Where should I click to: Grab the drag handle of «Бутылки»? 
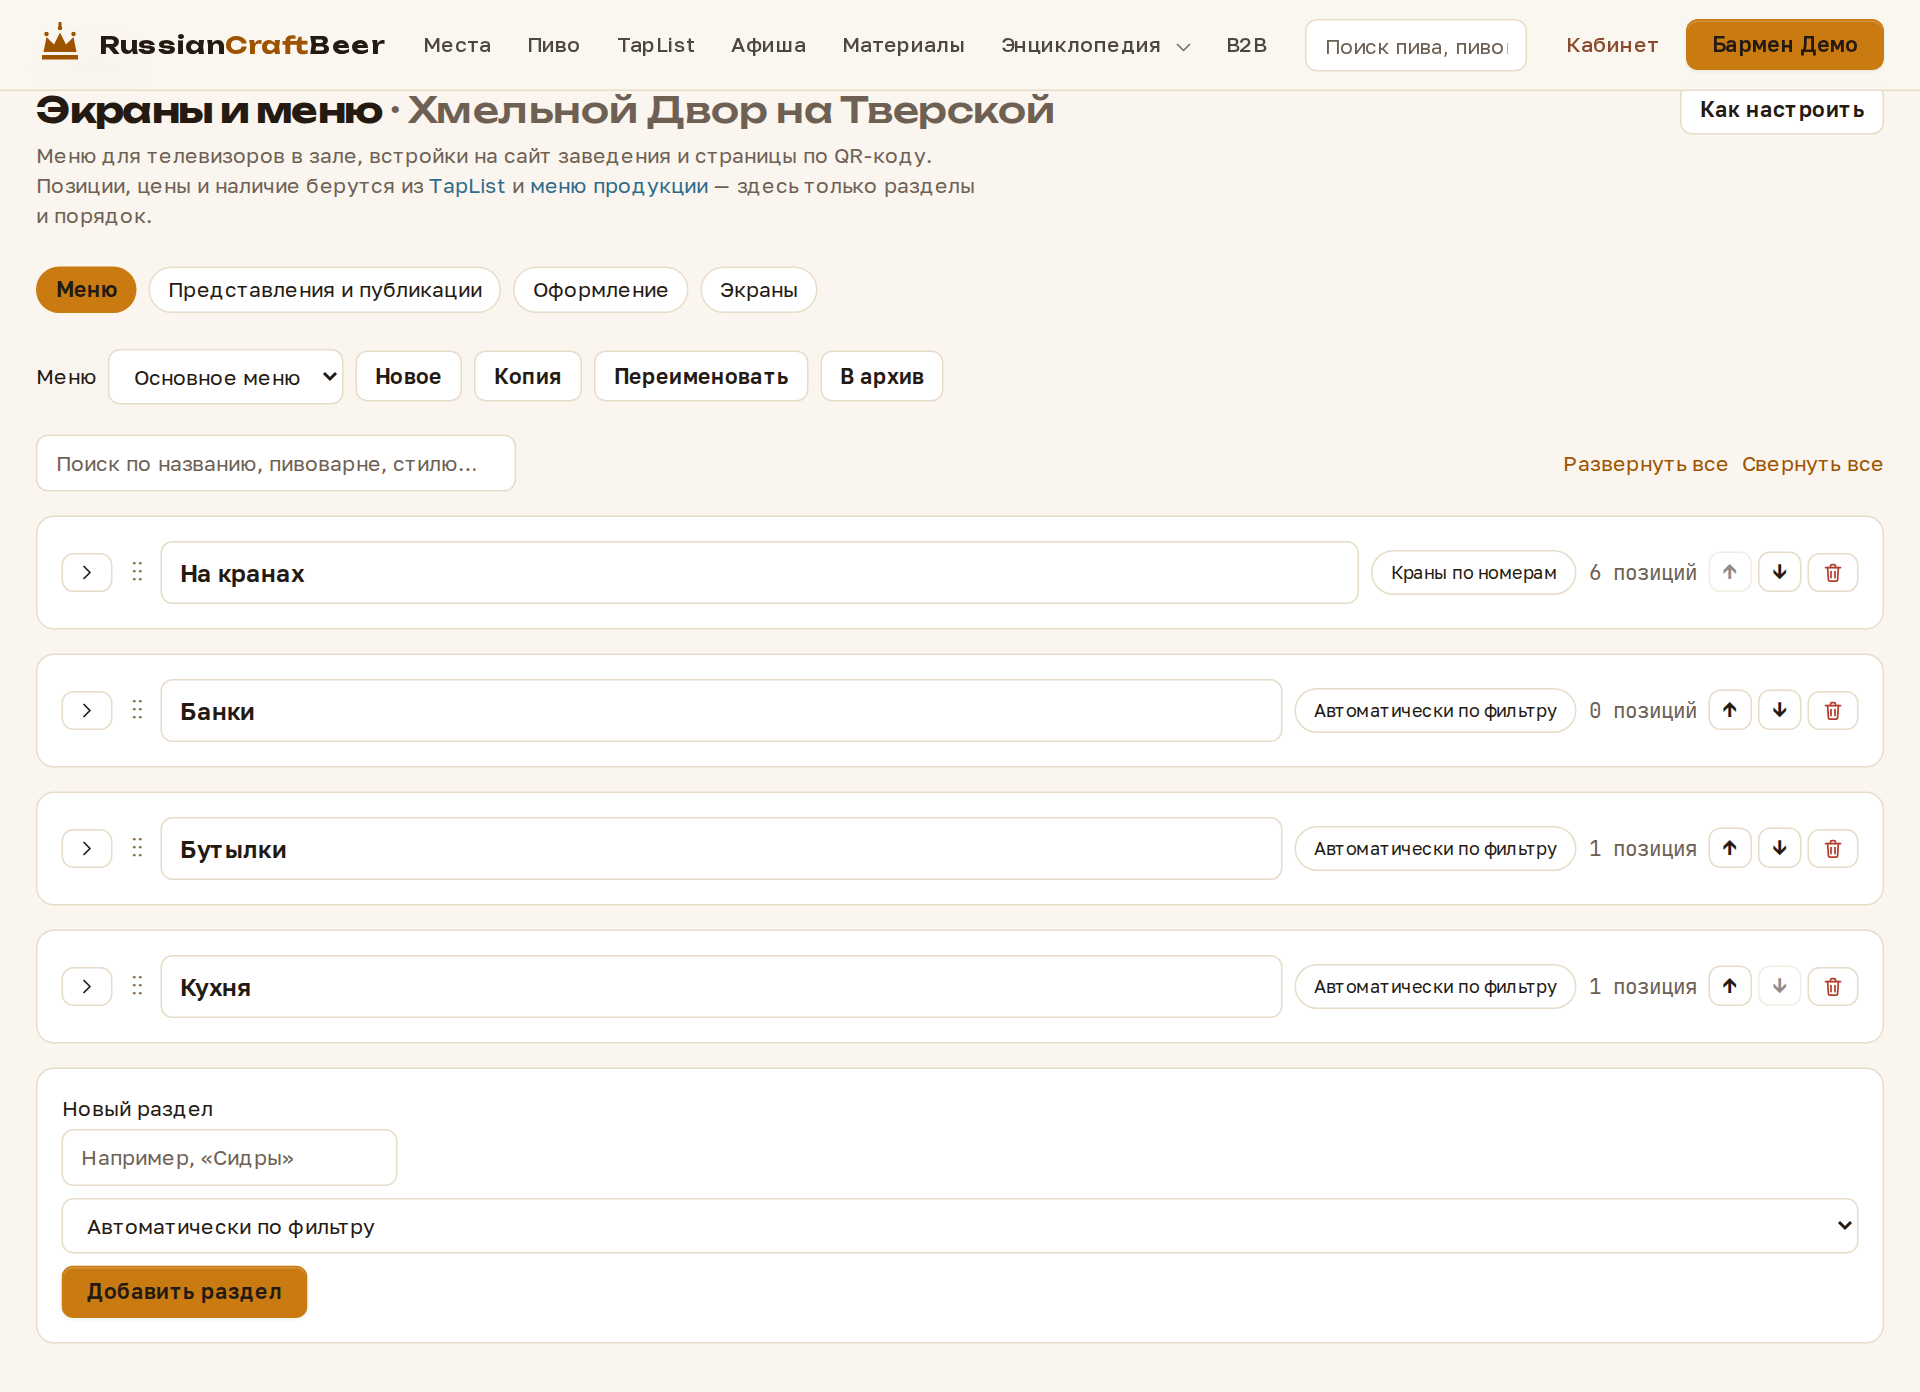[x=137, y=847]
